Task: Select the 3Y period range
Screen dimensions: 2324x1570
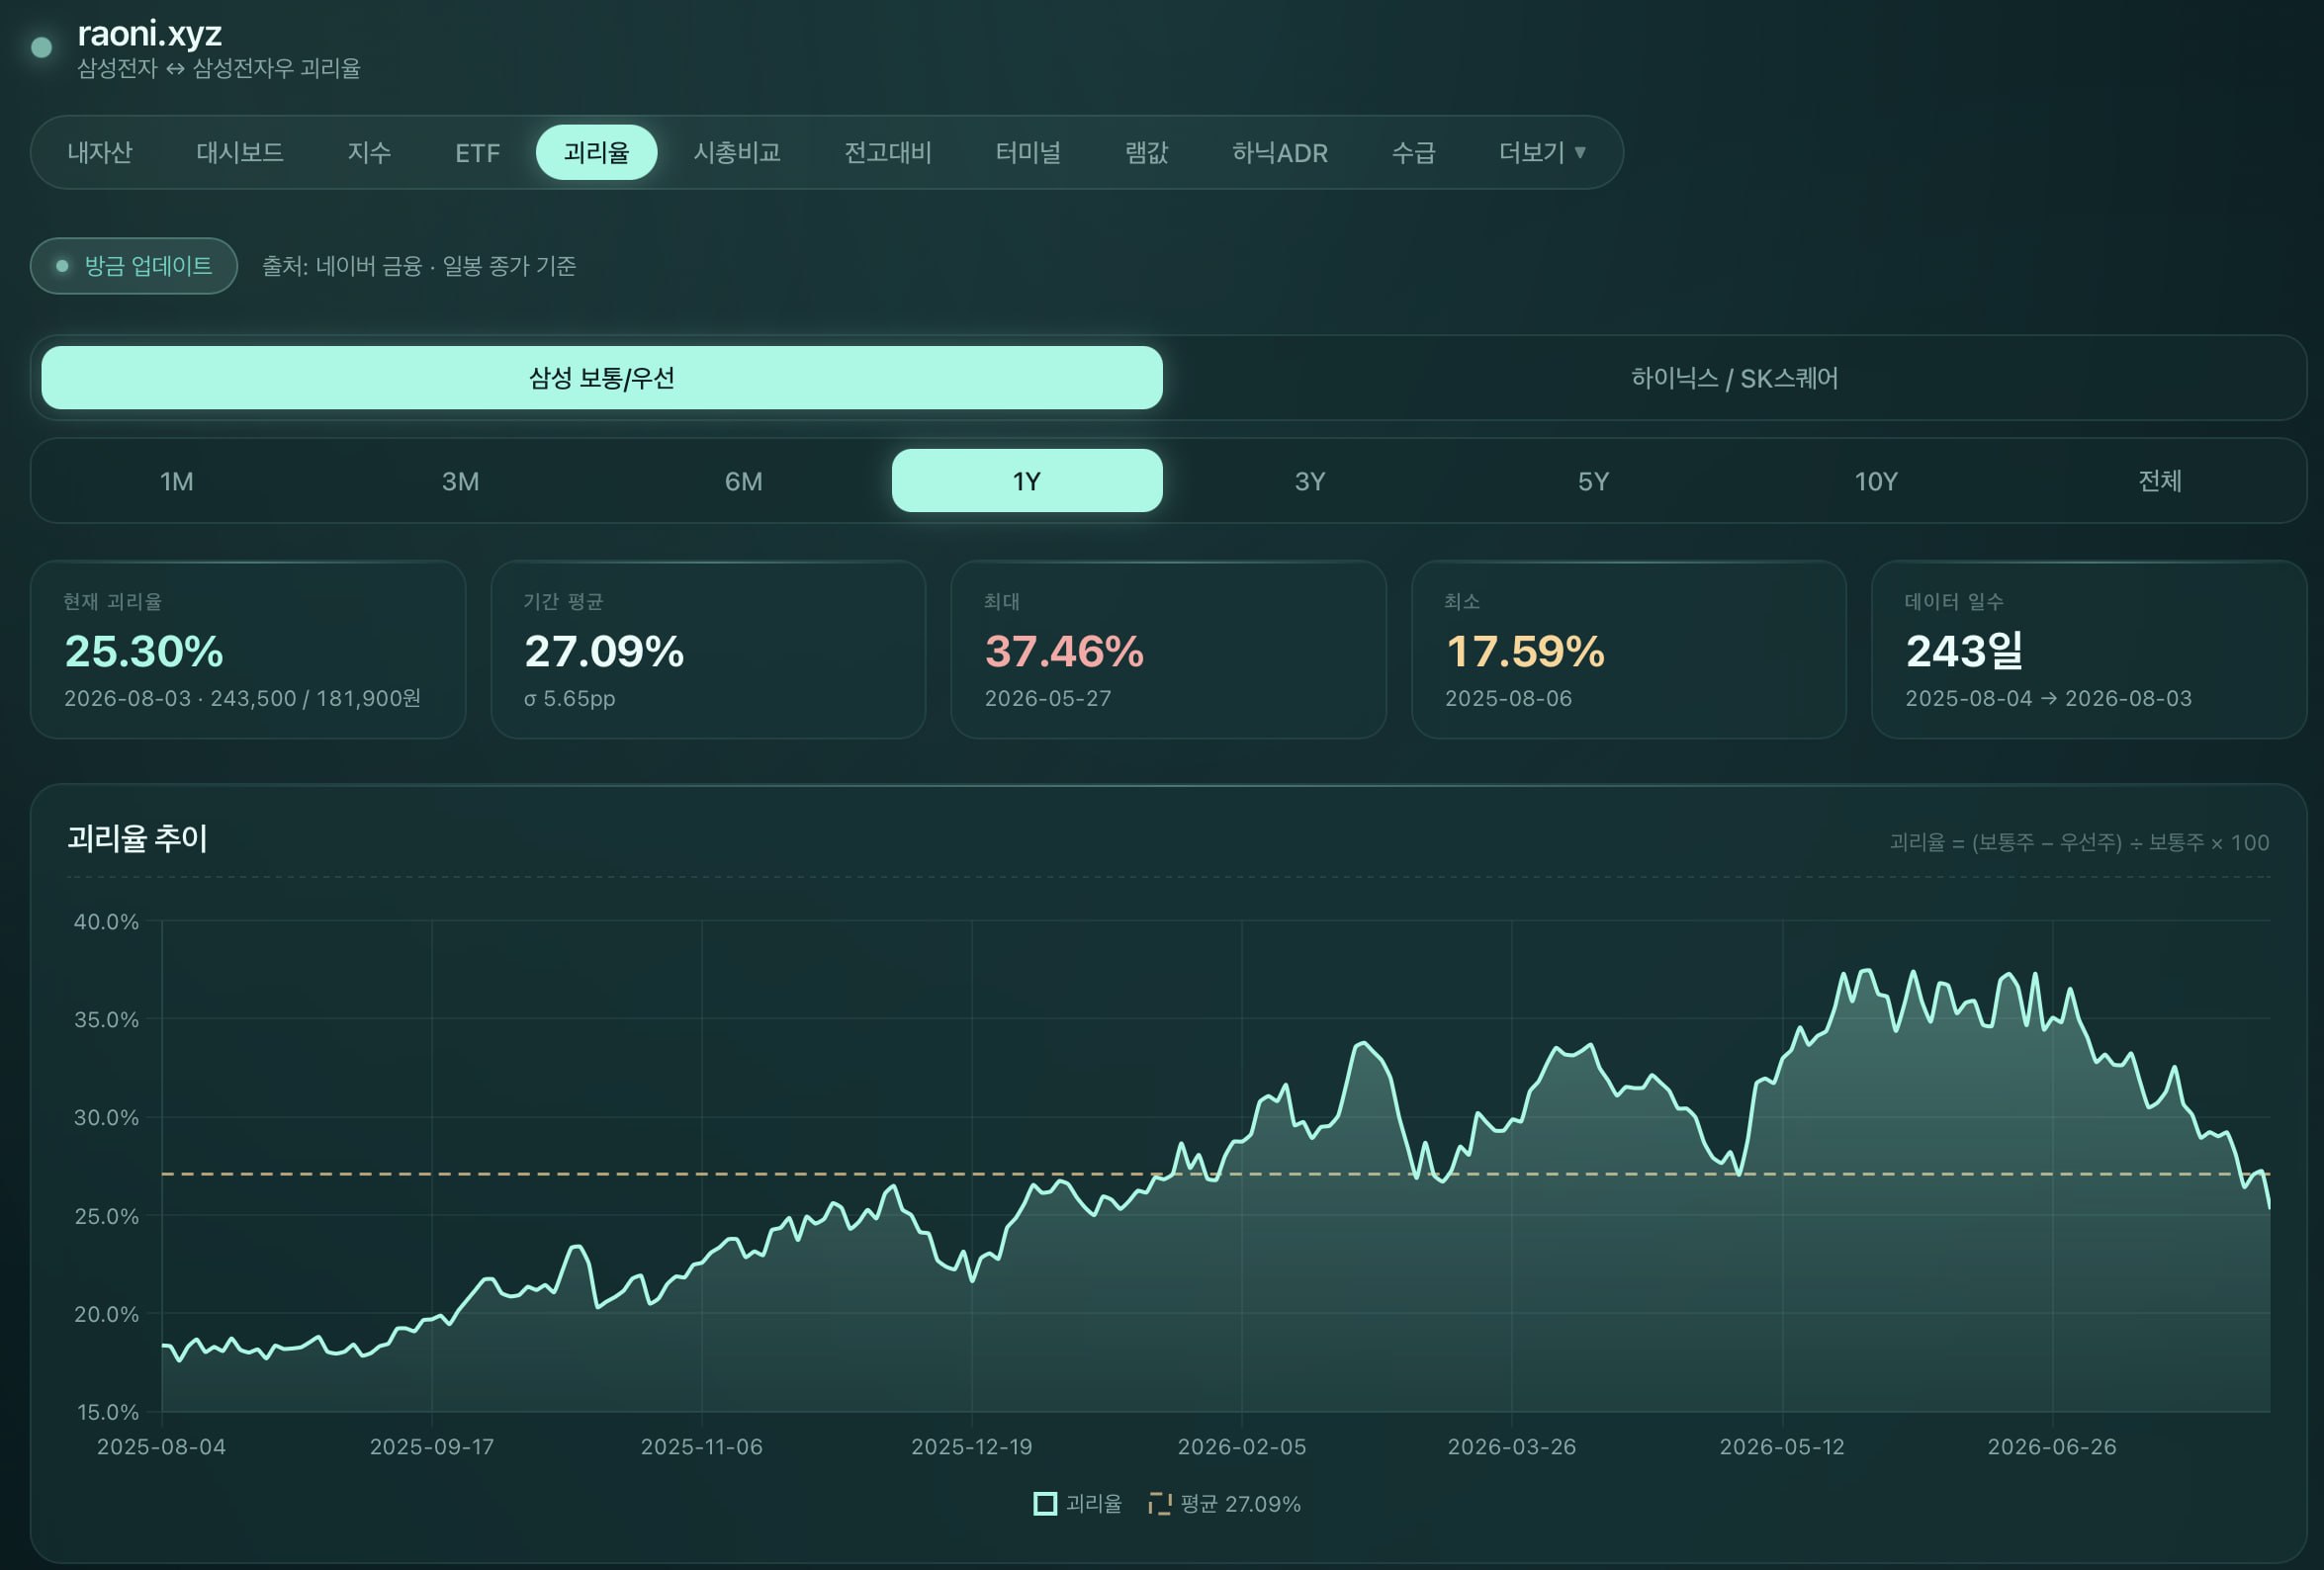Action: [1309, 481]
